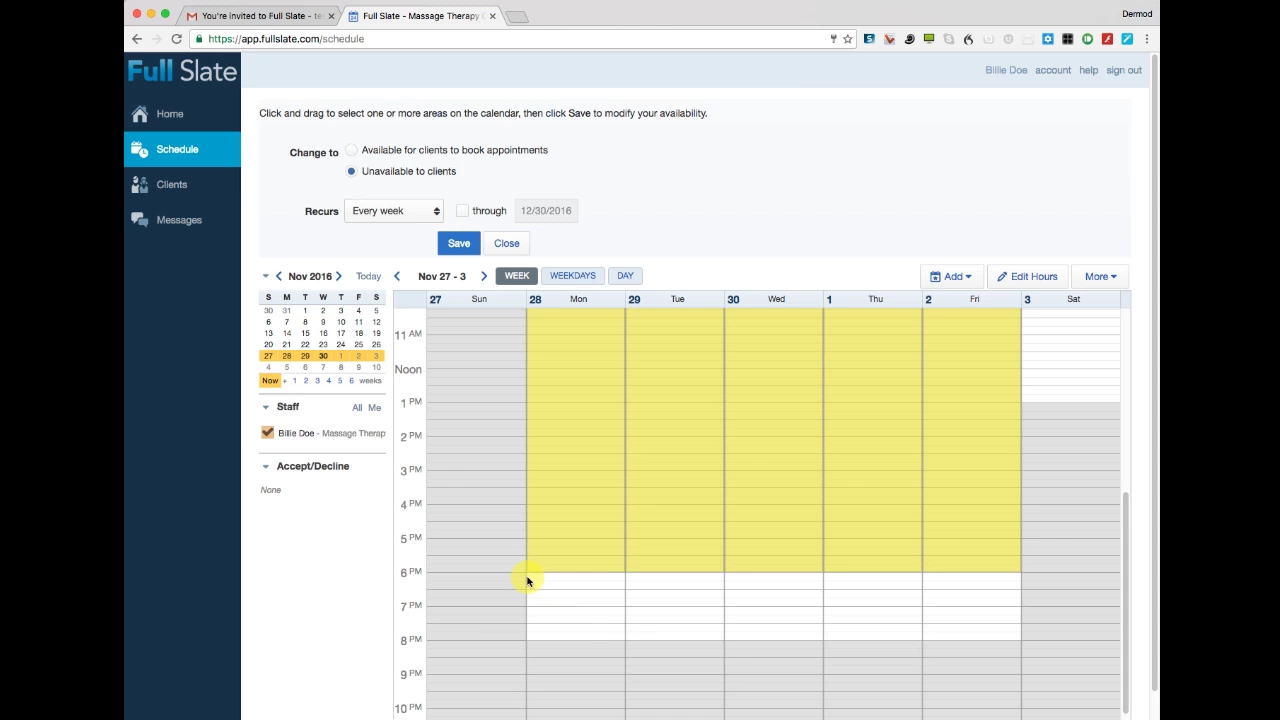This screenshot has height=720, width=1280.
Task: Switch to the WEEKDAYS view
Action: pyautogui.click(x=573, y=276)
